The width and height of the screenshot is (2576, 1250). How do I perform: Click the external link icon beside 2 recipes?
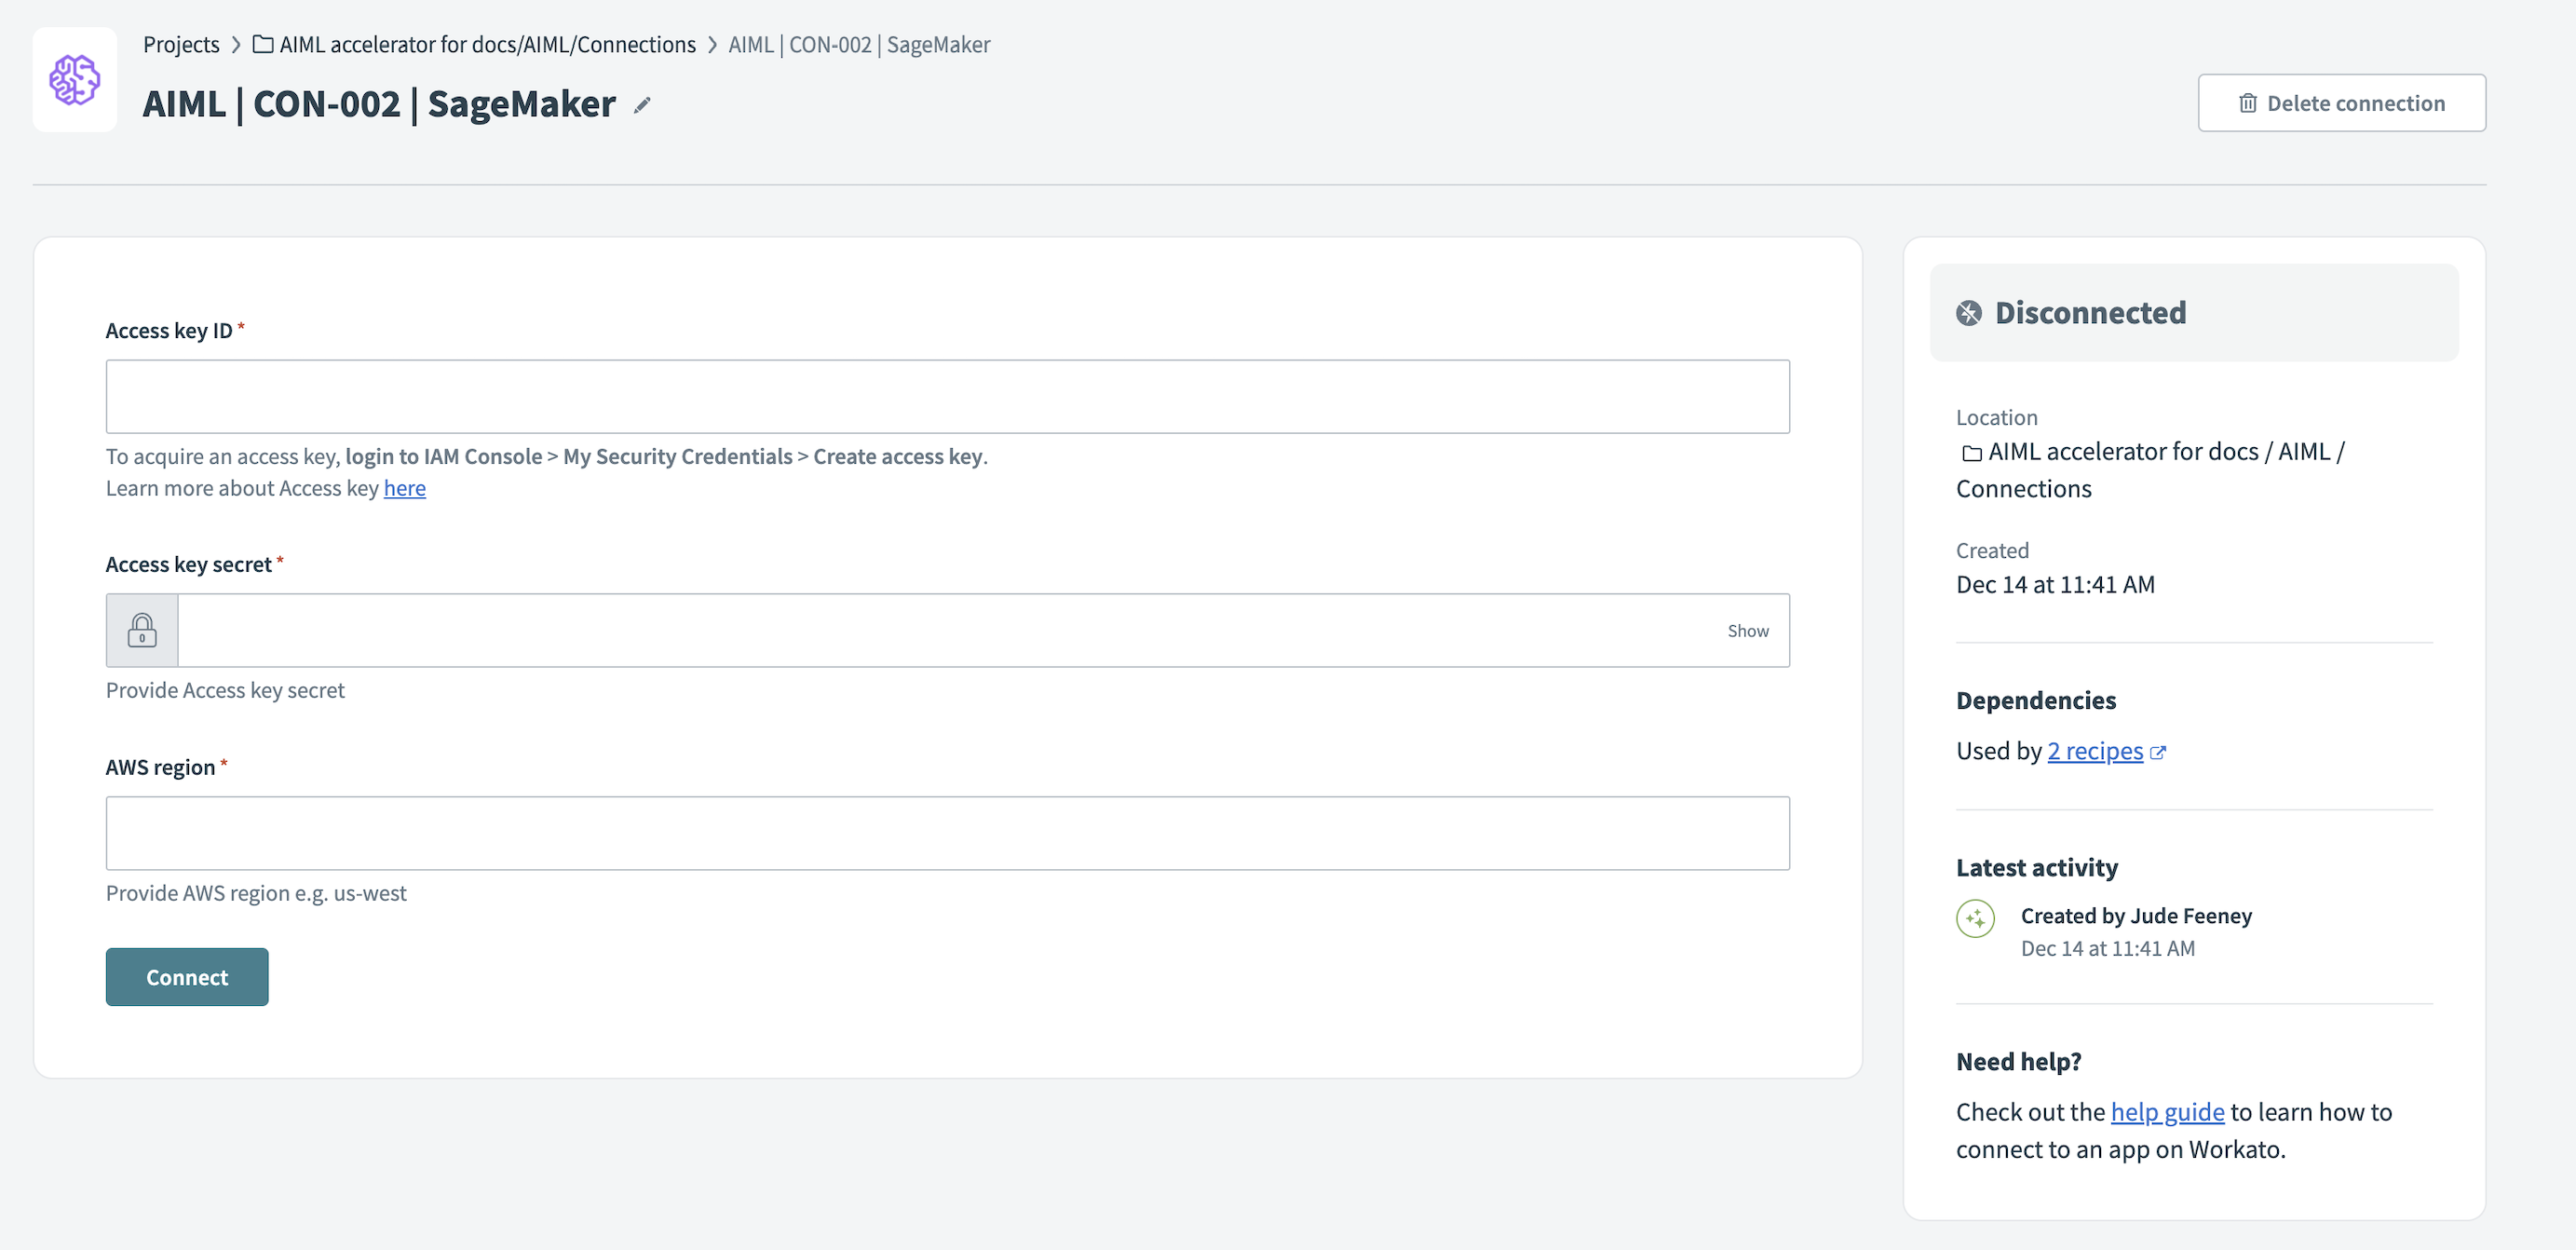pyautogui.click(x=2159, y=751)
